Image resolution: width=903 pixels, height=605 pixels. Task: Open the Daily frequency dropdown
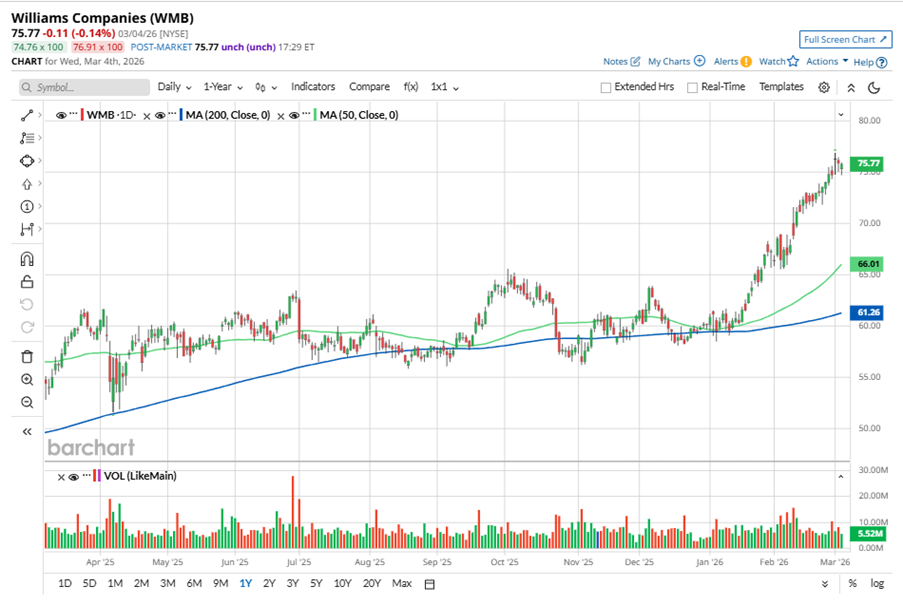click(174, 87)
